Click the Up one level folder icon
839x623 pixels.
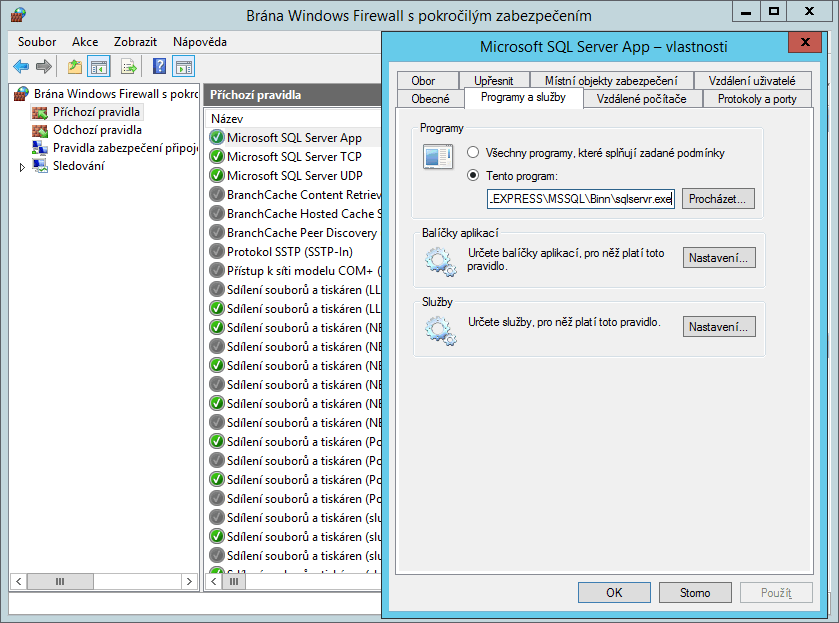point(75,66)
